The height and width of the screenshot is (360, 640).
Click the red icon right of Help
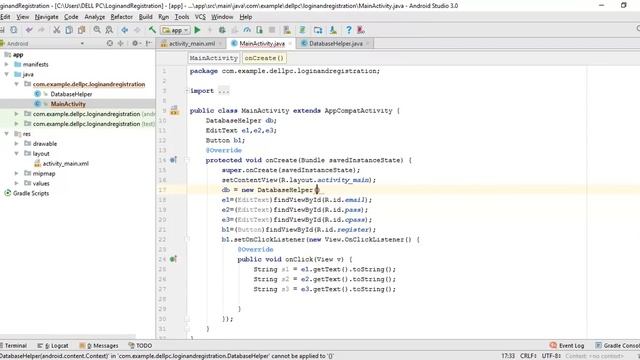pyautogui.click(x=361, y=30)
